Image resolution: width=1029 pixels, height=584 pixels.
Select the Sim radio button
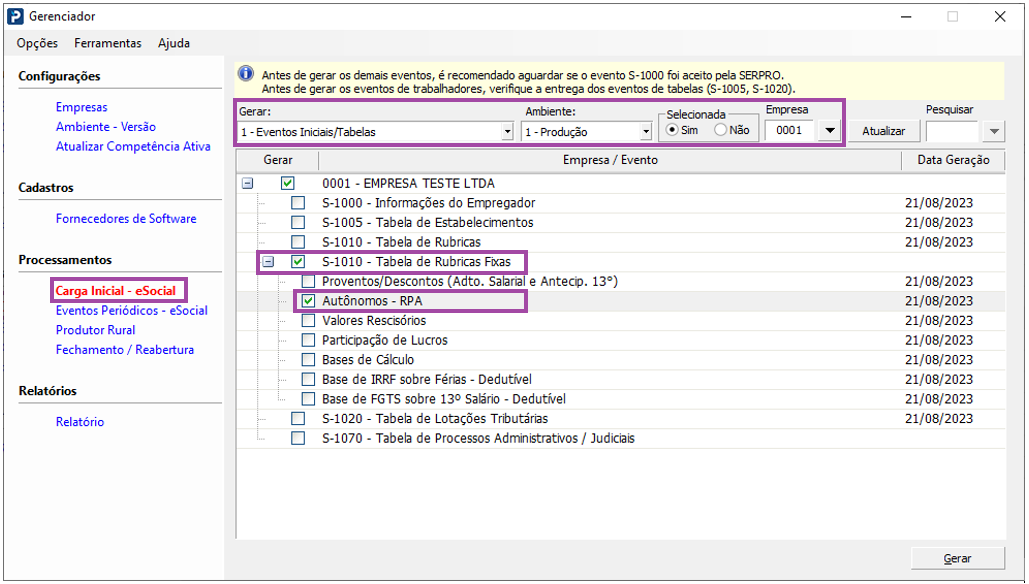672,130
